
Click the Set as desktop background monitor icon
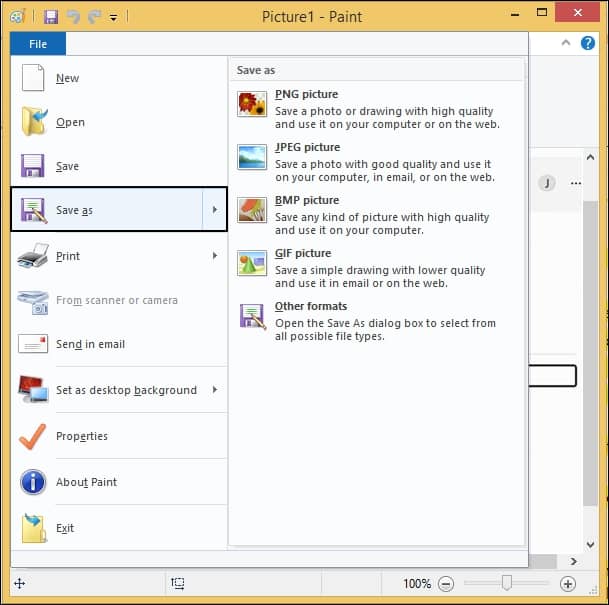coord(33,389)
